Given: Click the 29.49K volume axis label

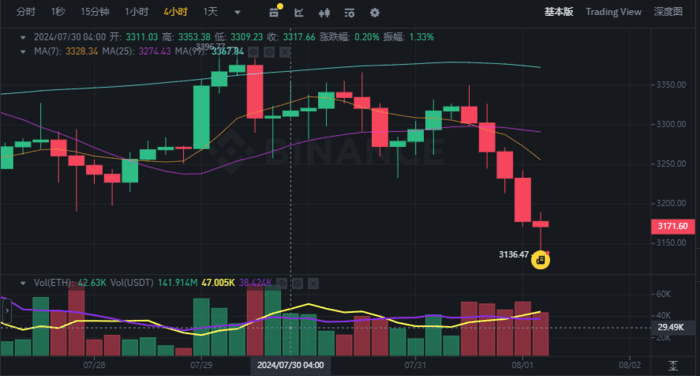Looking at the screenshot, I should tap(671, 327).
